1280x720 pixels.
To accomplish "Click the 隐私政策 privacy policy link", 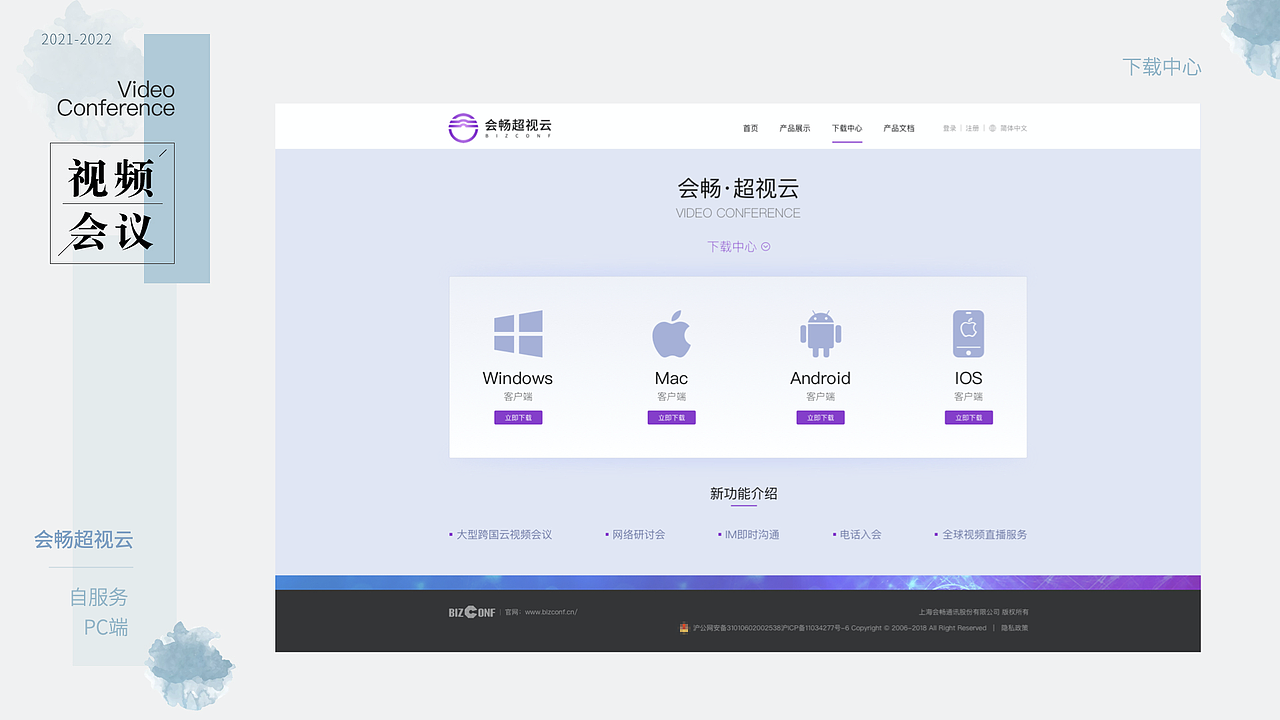I will click(x=1014, y=628).
